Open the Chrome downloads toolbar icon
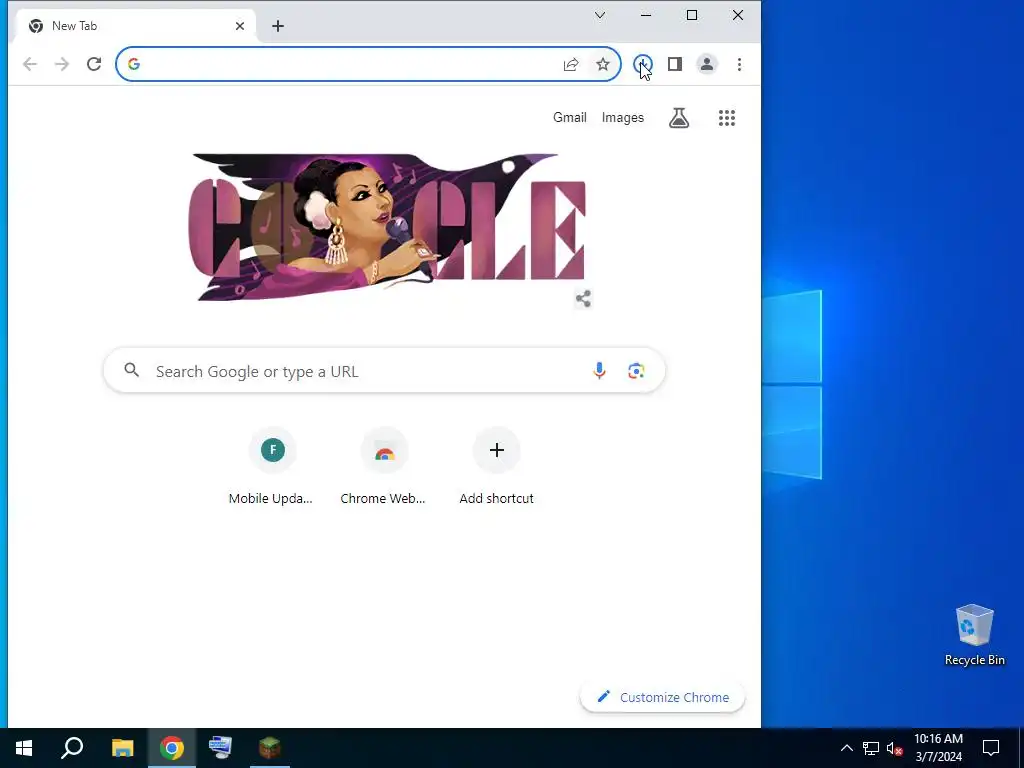The width and height of the screenshot is (1024, 768). pyautogui.click(x=643, y=64)
